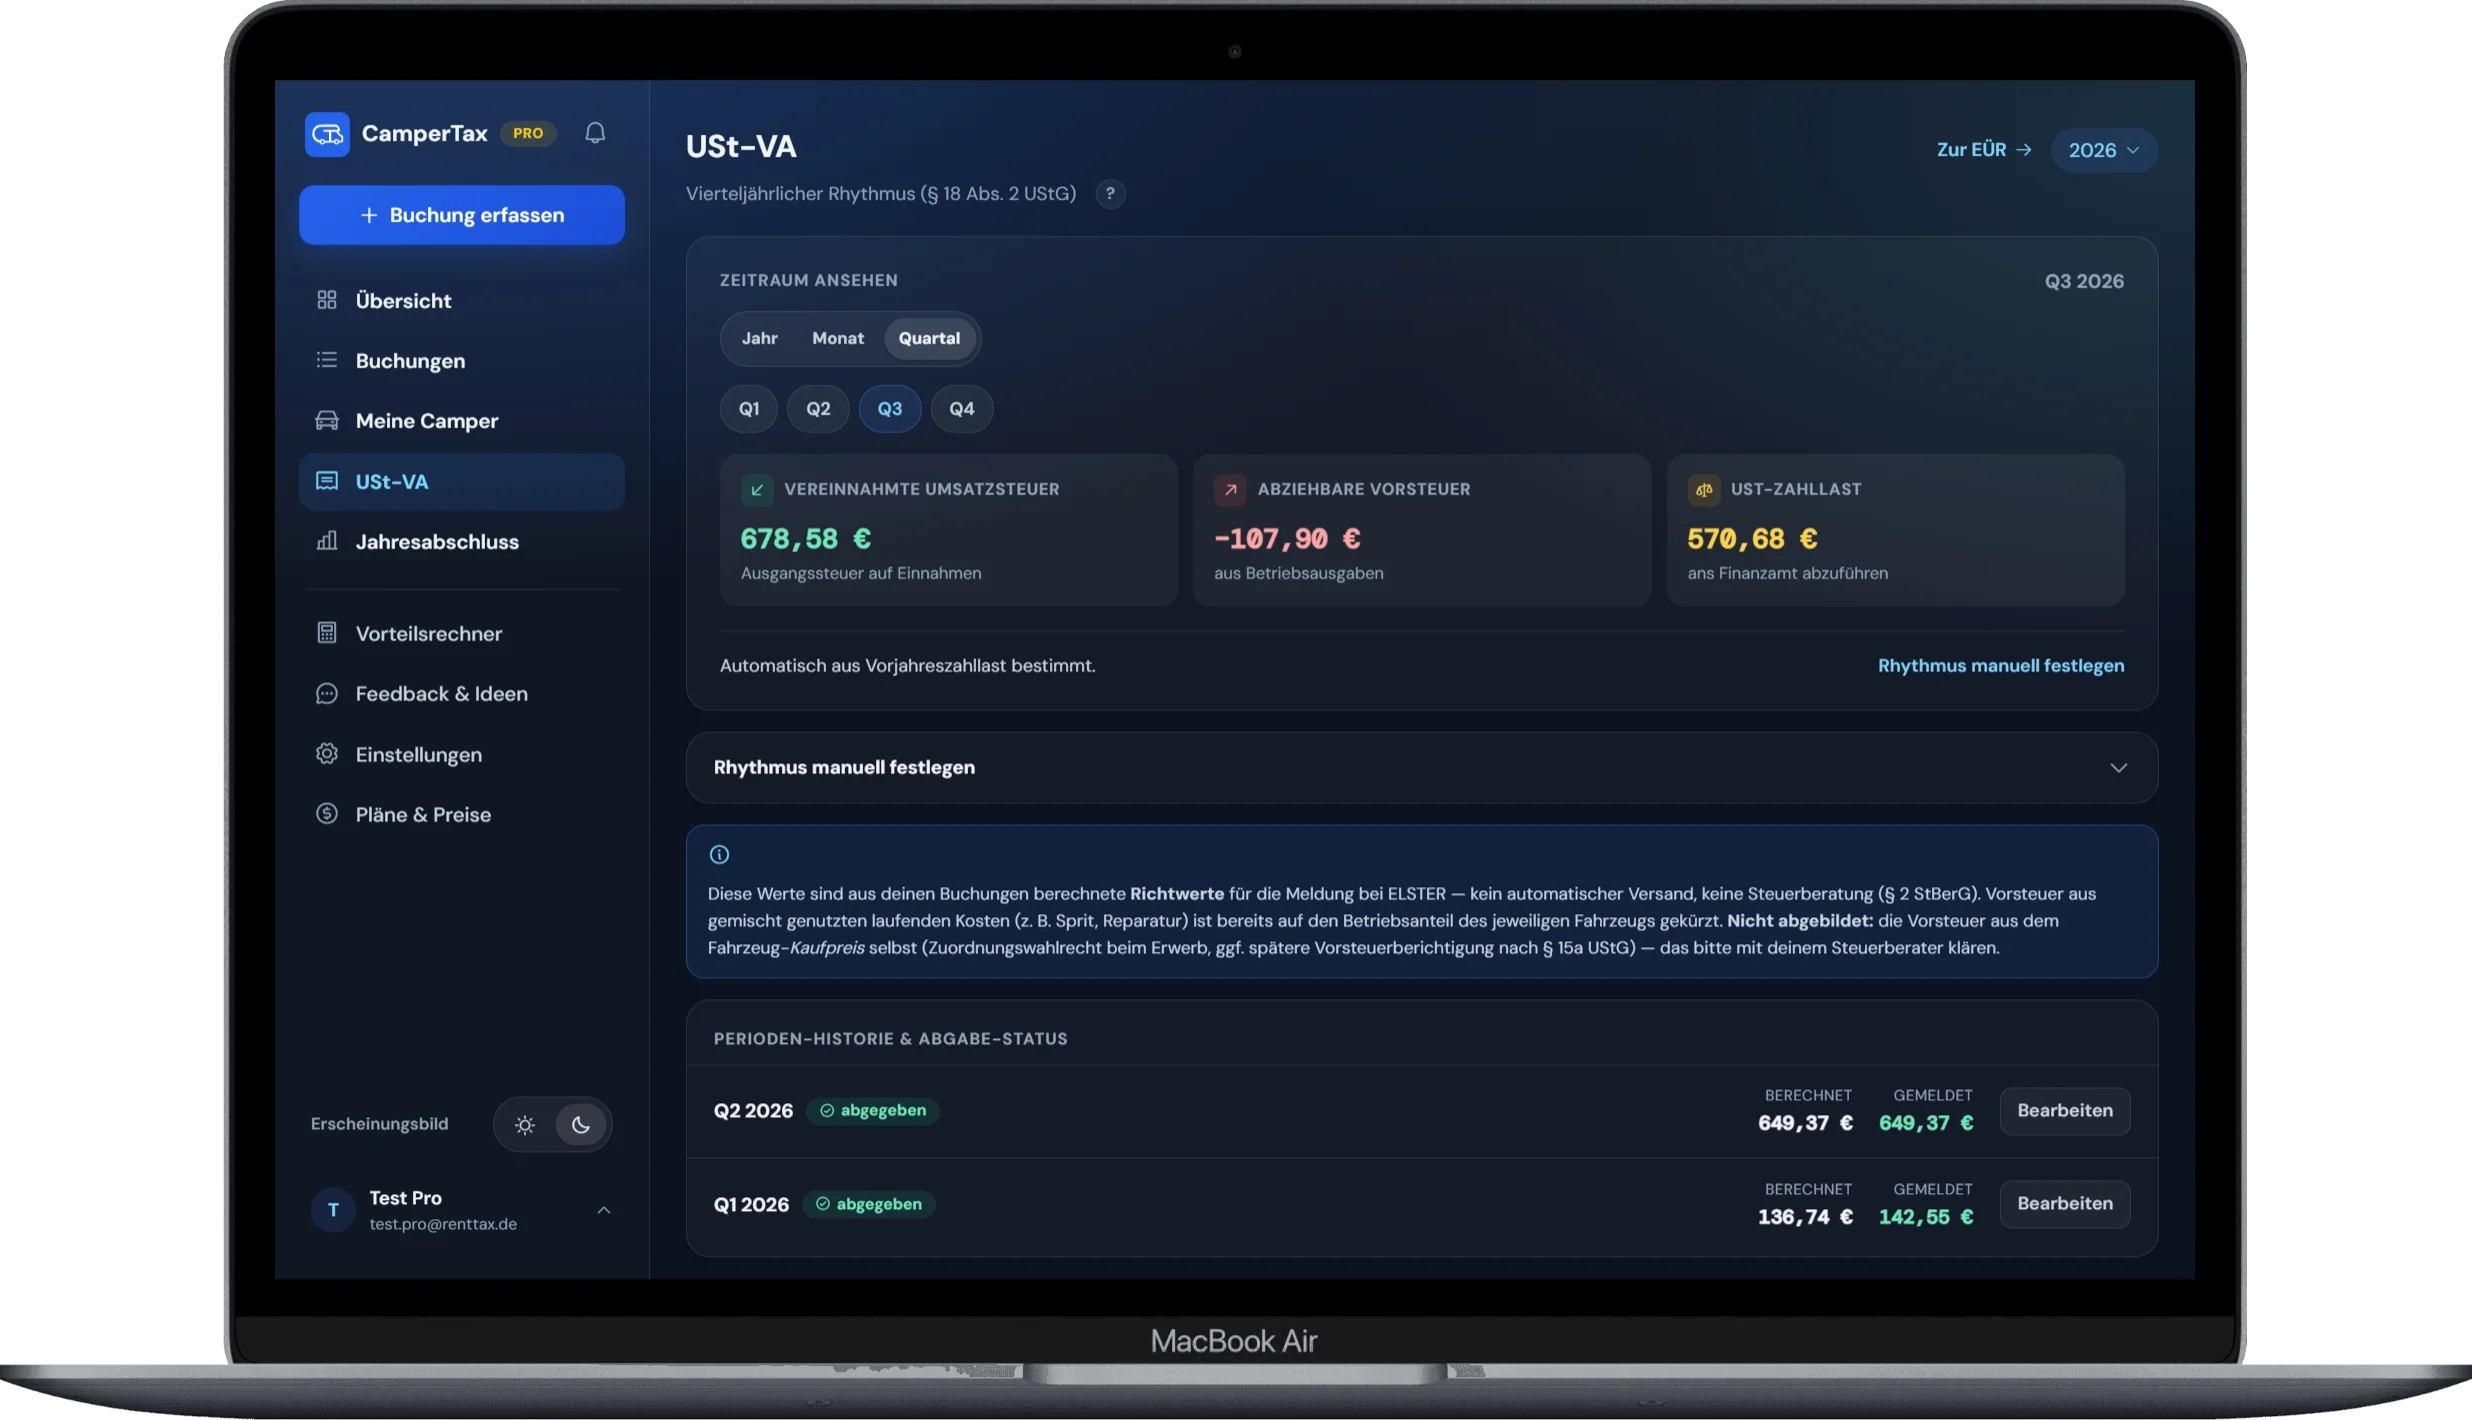Click the Jahresabschluss chart icon
The height and width of the screenshot is (1420, 2472).
click(x=327, y=541)
